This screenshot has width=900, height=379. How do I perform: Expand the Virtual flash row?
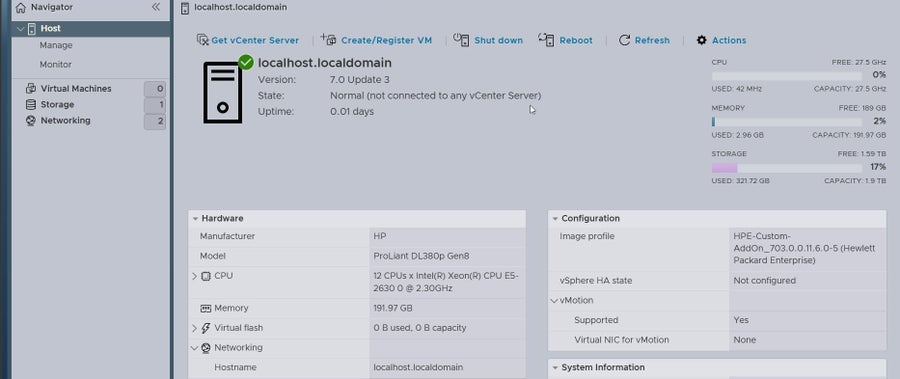click(195, 328)
